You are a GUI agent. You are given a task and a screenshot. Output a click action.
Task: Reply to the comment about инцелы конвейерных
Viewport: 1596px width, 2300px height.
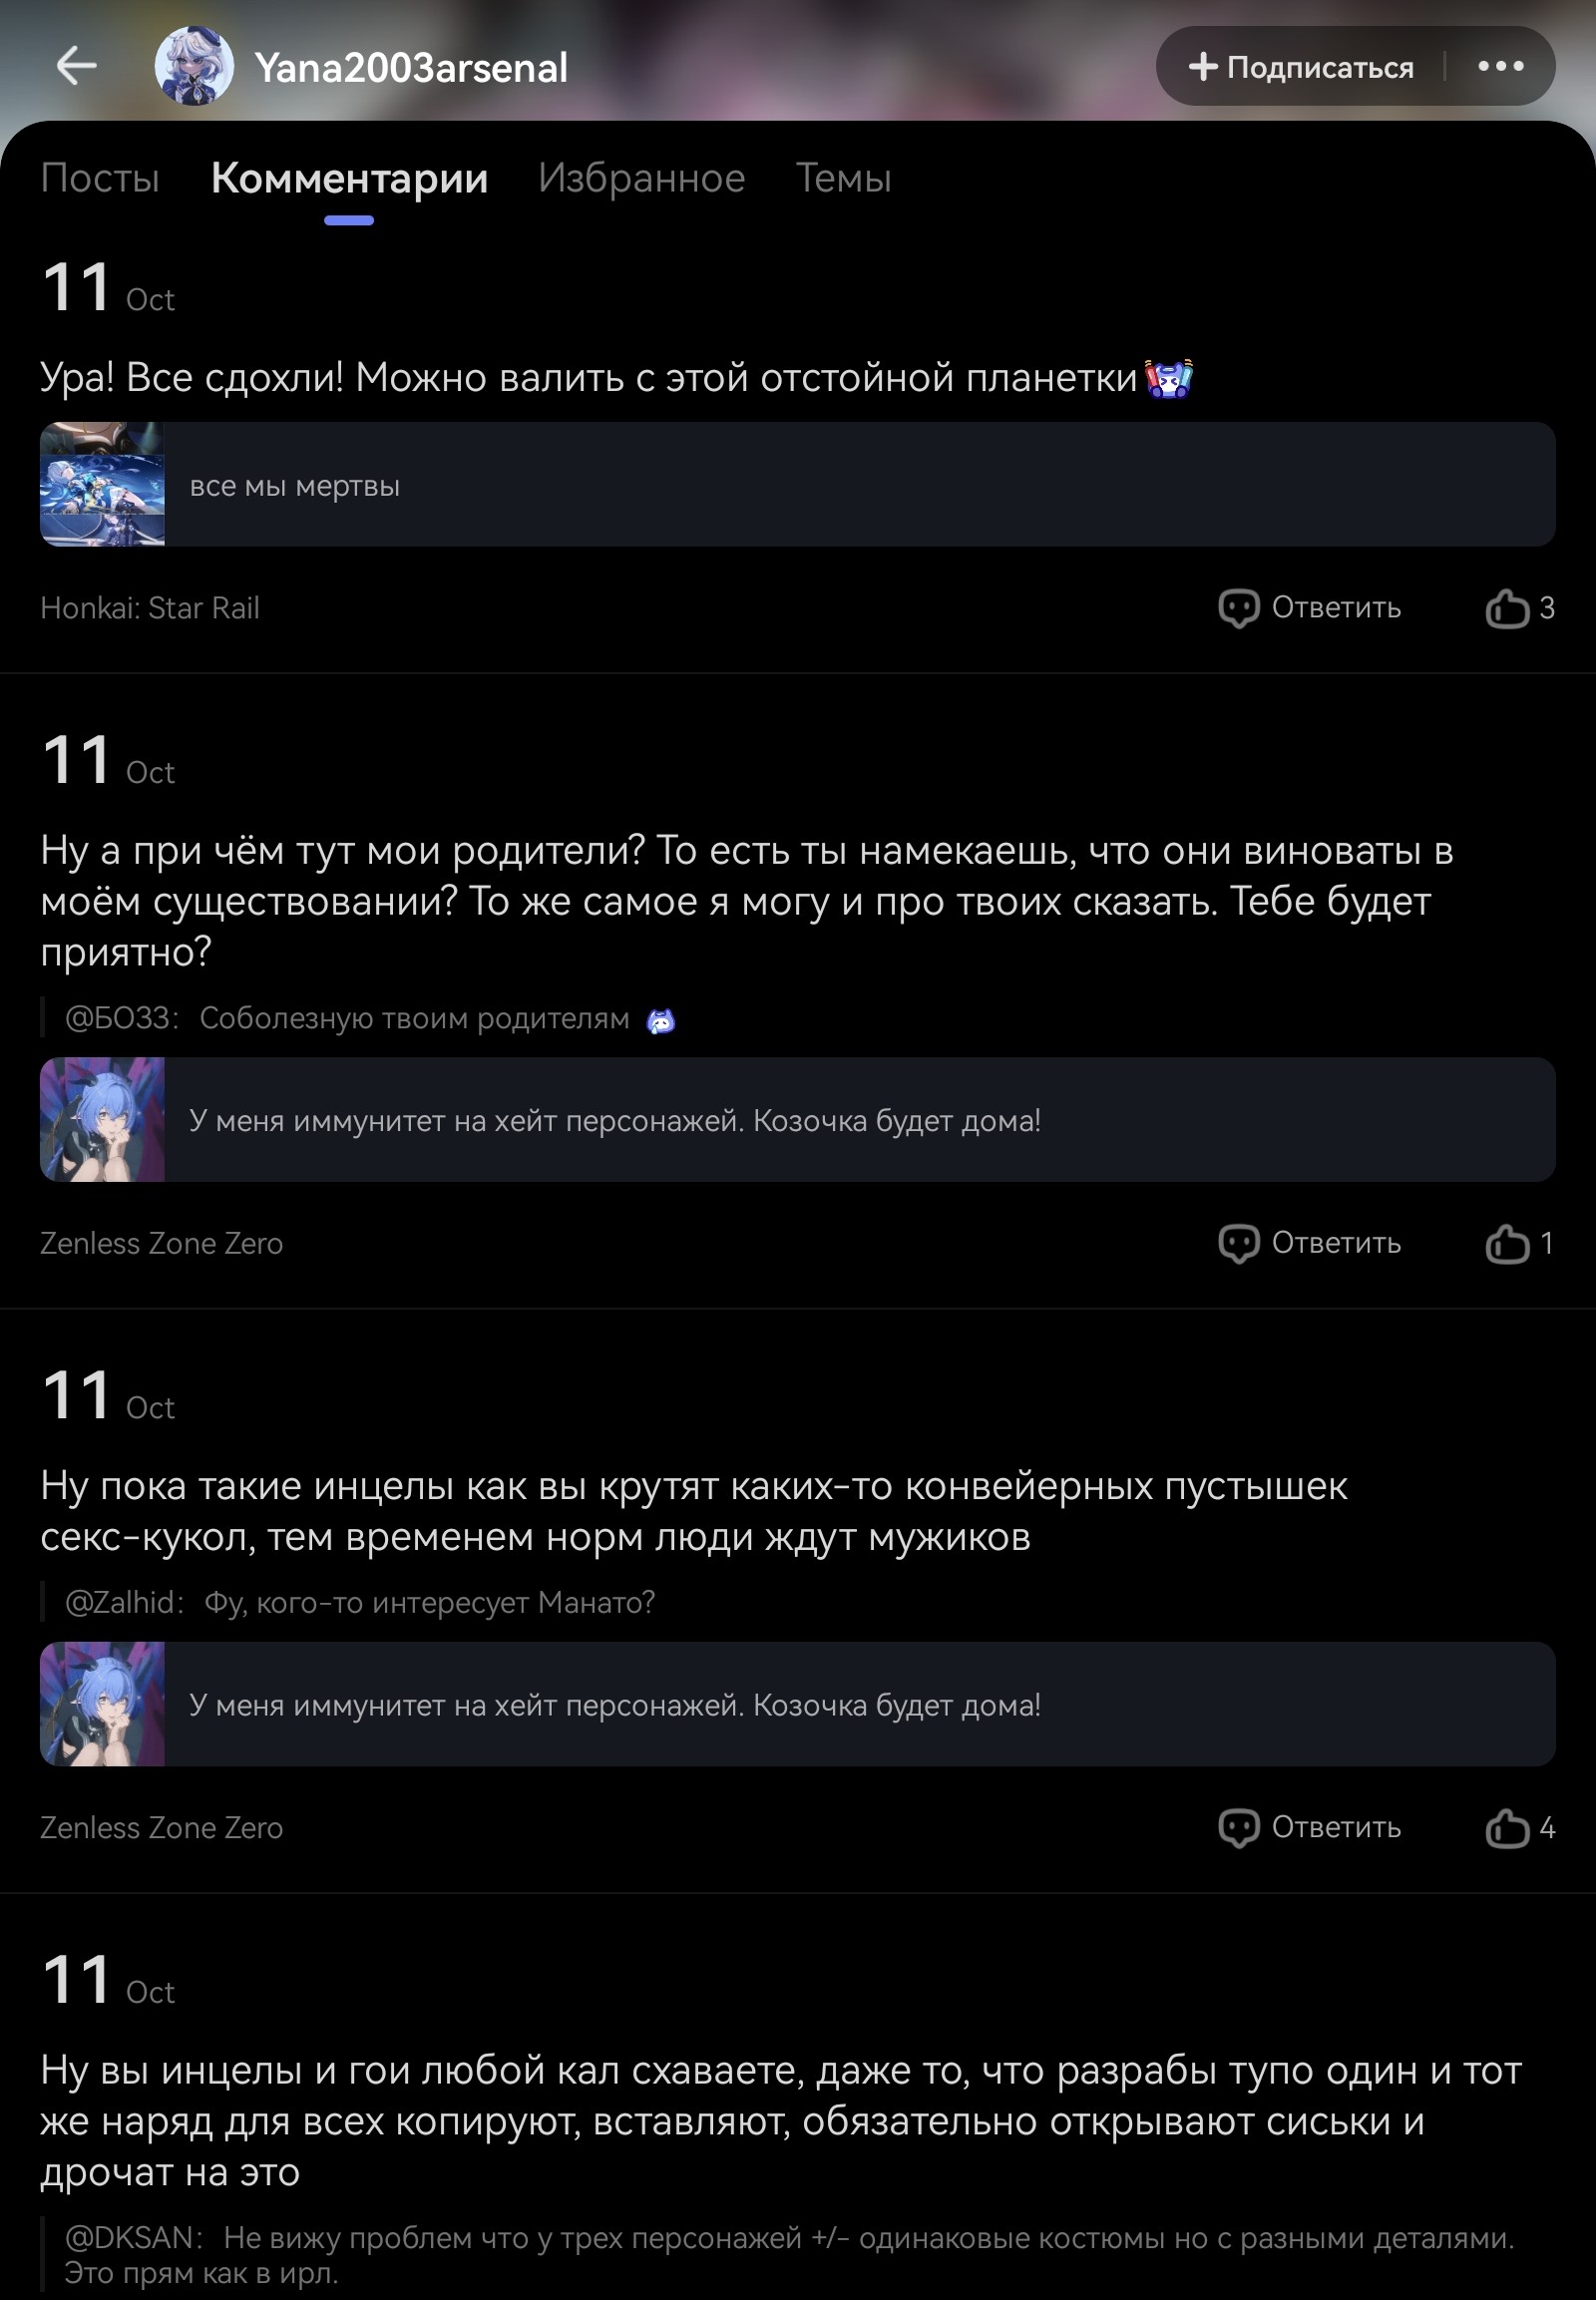(1309, 1828)
